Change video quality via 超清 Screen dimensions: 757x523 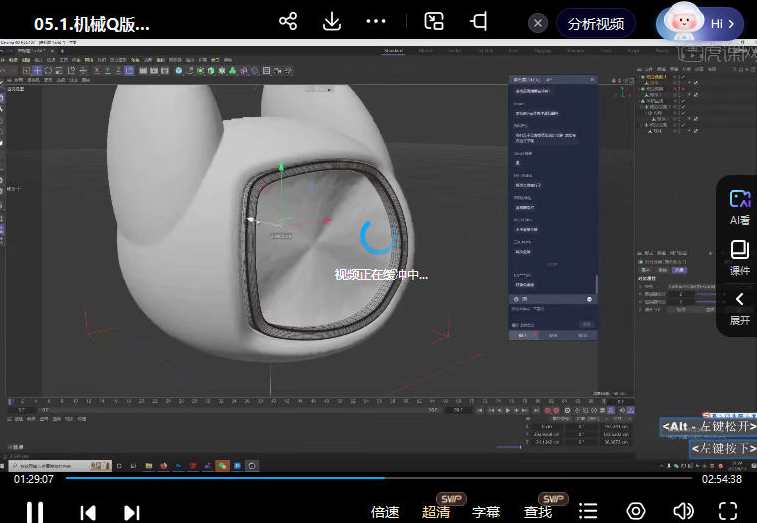pyautogui.click(x=436, y=512)
